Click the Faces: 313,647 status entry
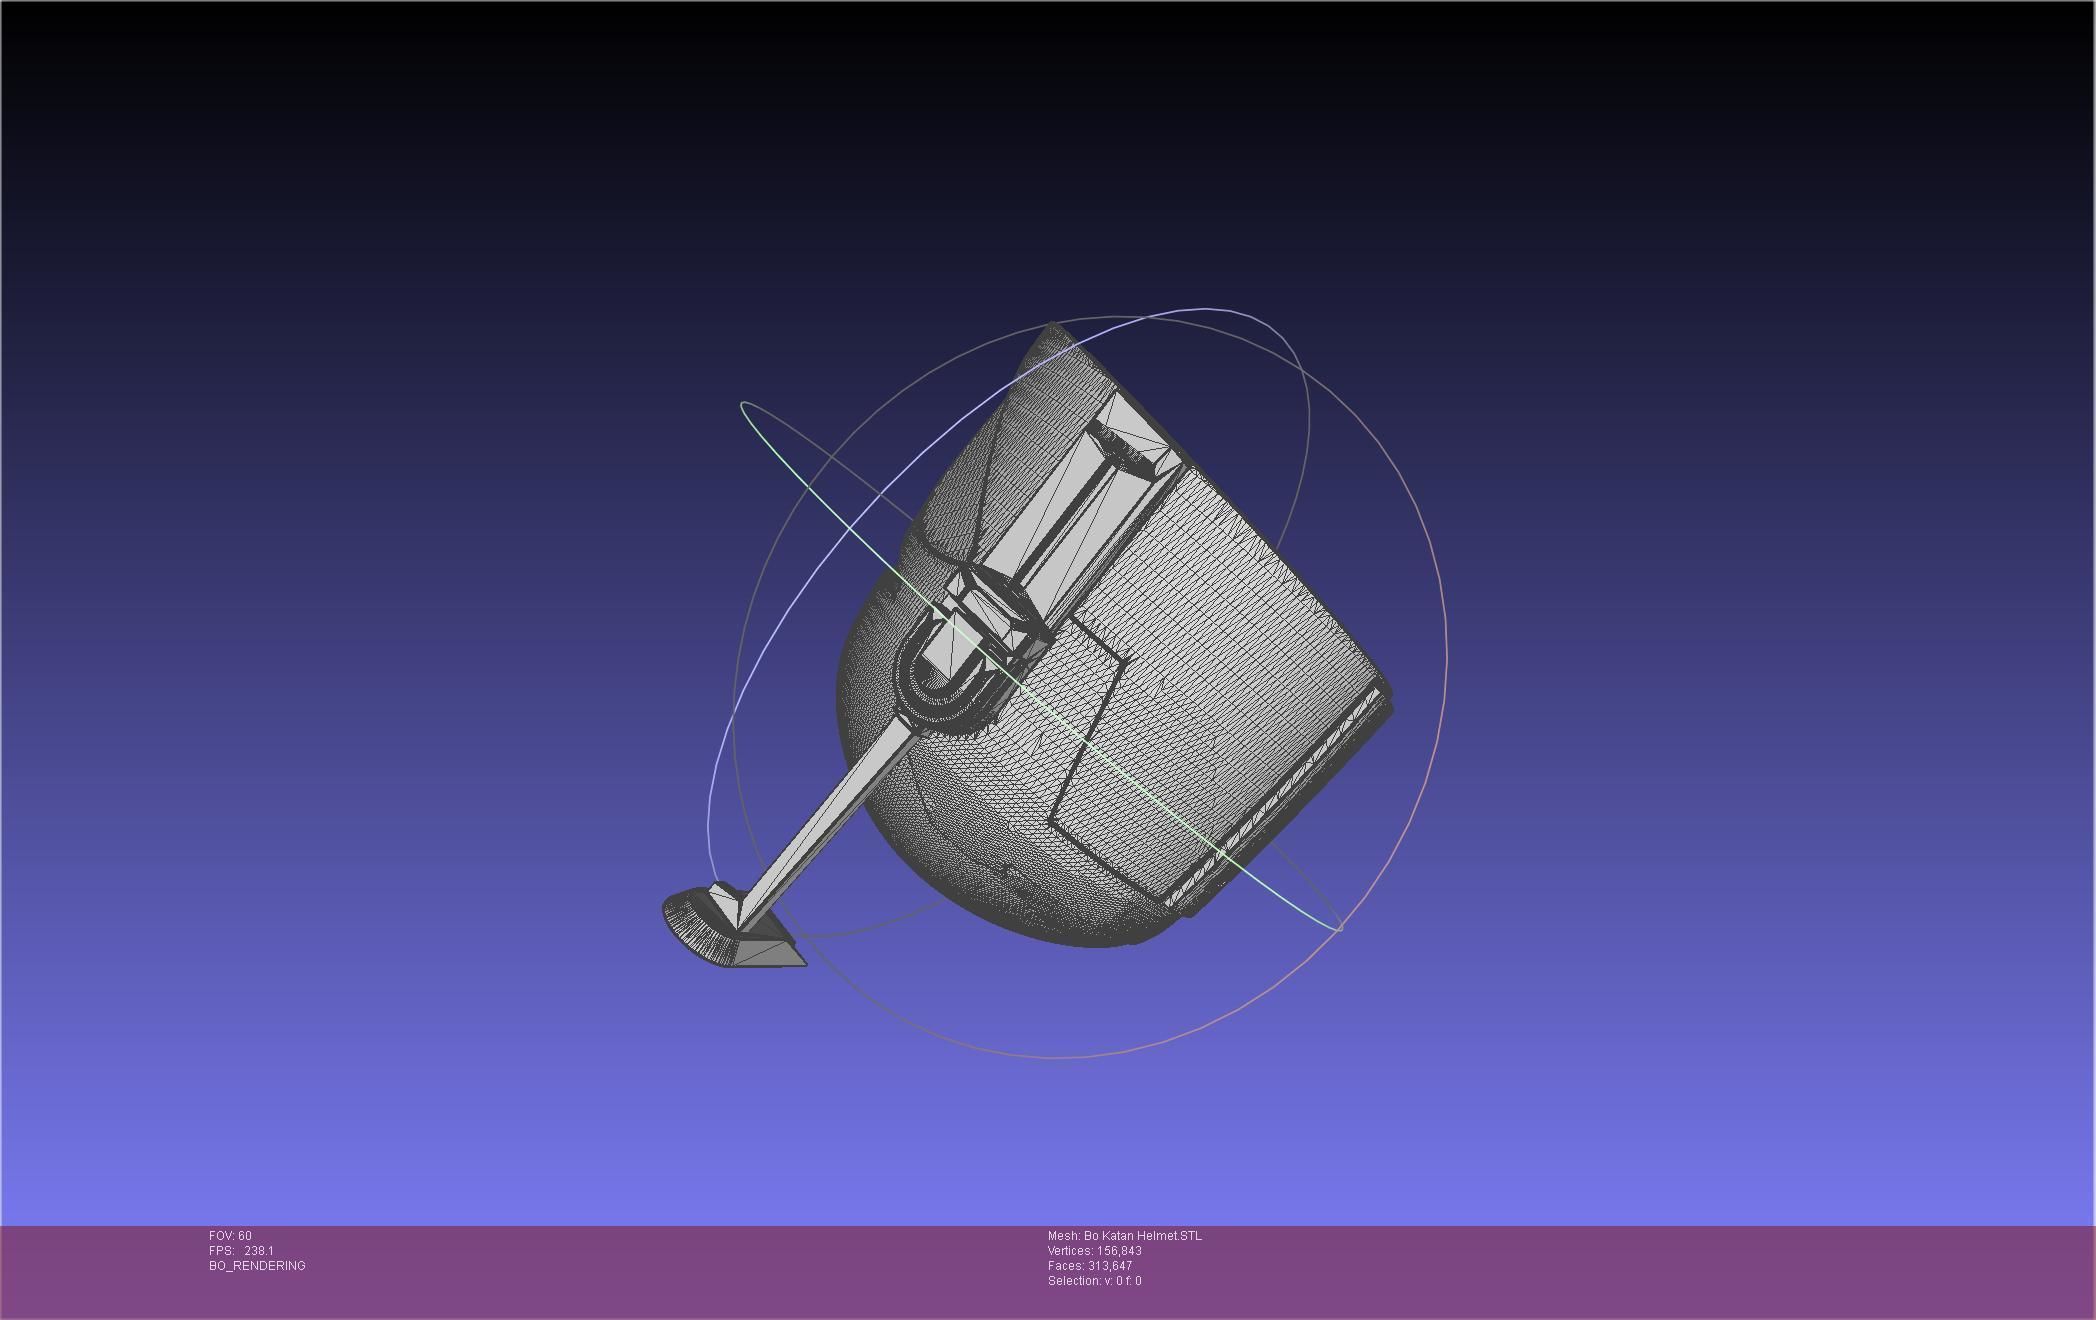Viewport: 2096px width, 1320px height. [x=1090, y=1266]
